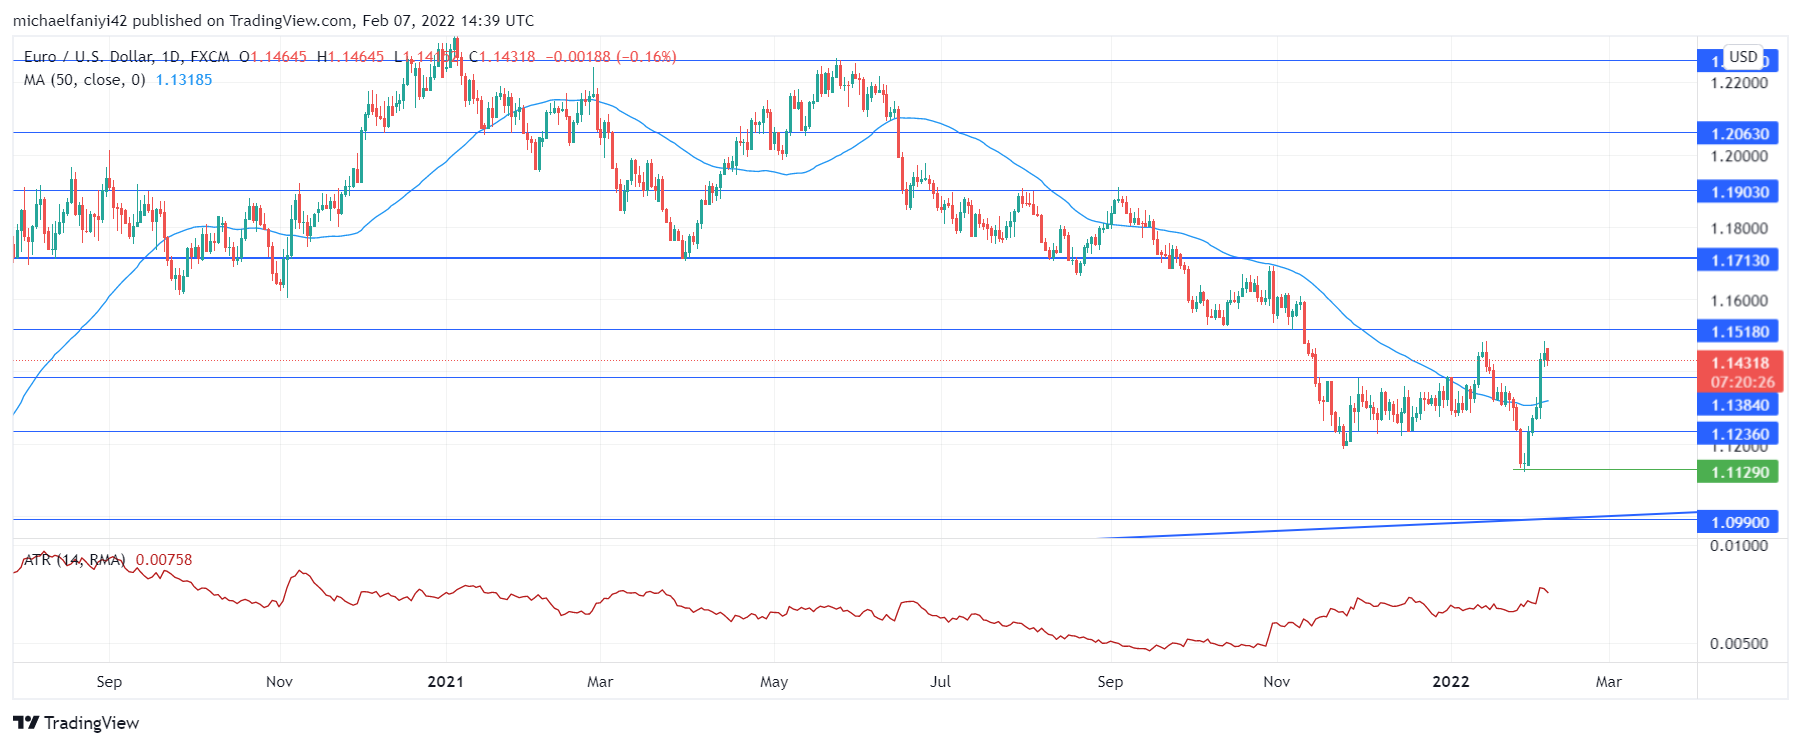The width and height of the screenshot is (1801, 746).
Task: Click the 1.09900 price level label
Action: pos(1738,522)
